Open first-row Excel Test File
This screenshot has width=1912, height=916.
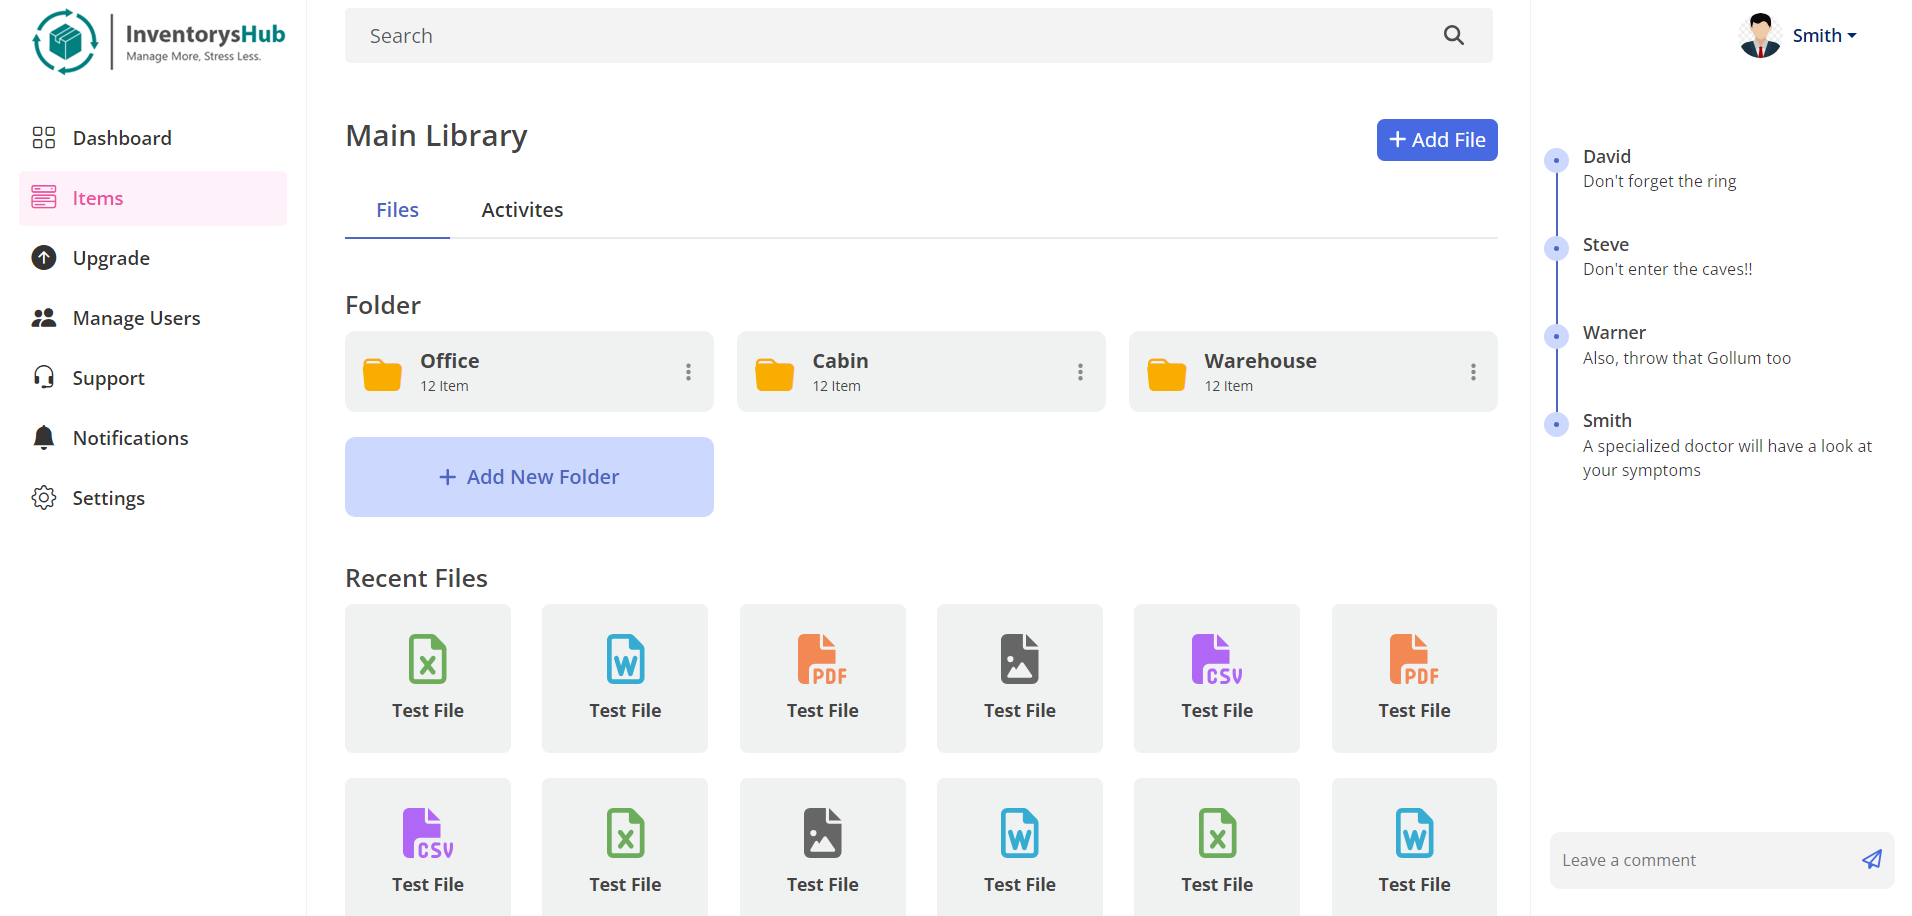click(428, 678)
